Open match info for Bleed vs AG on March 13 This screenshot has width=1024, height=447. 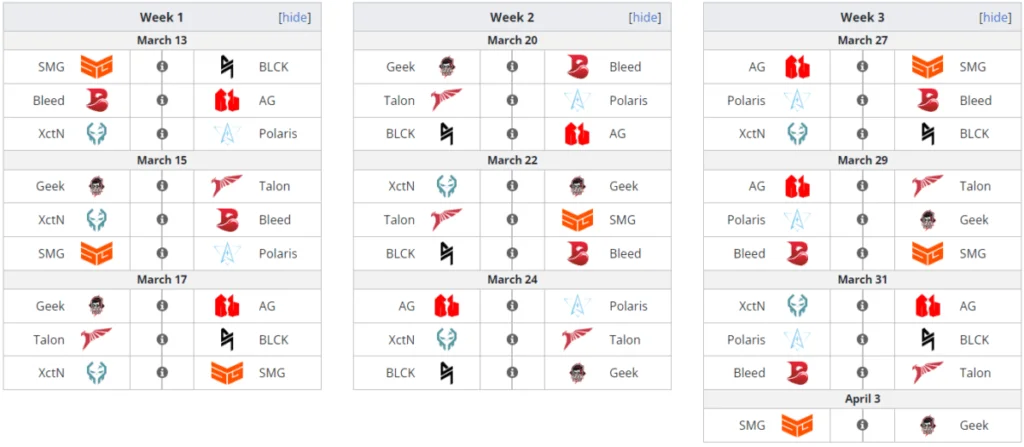coord(162,101)
